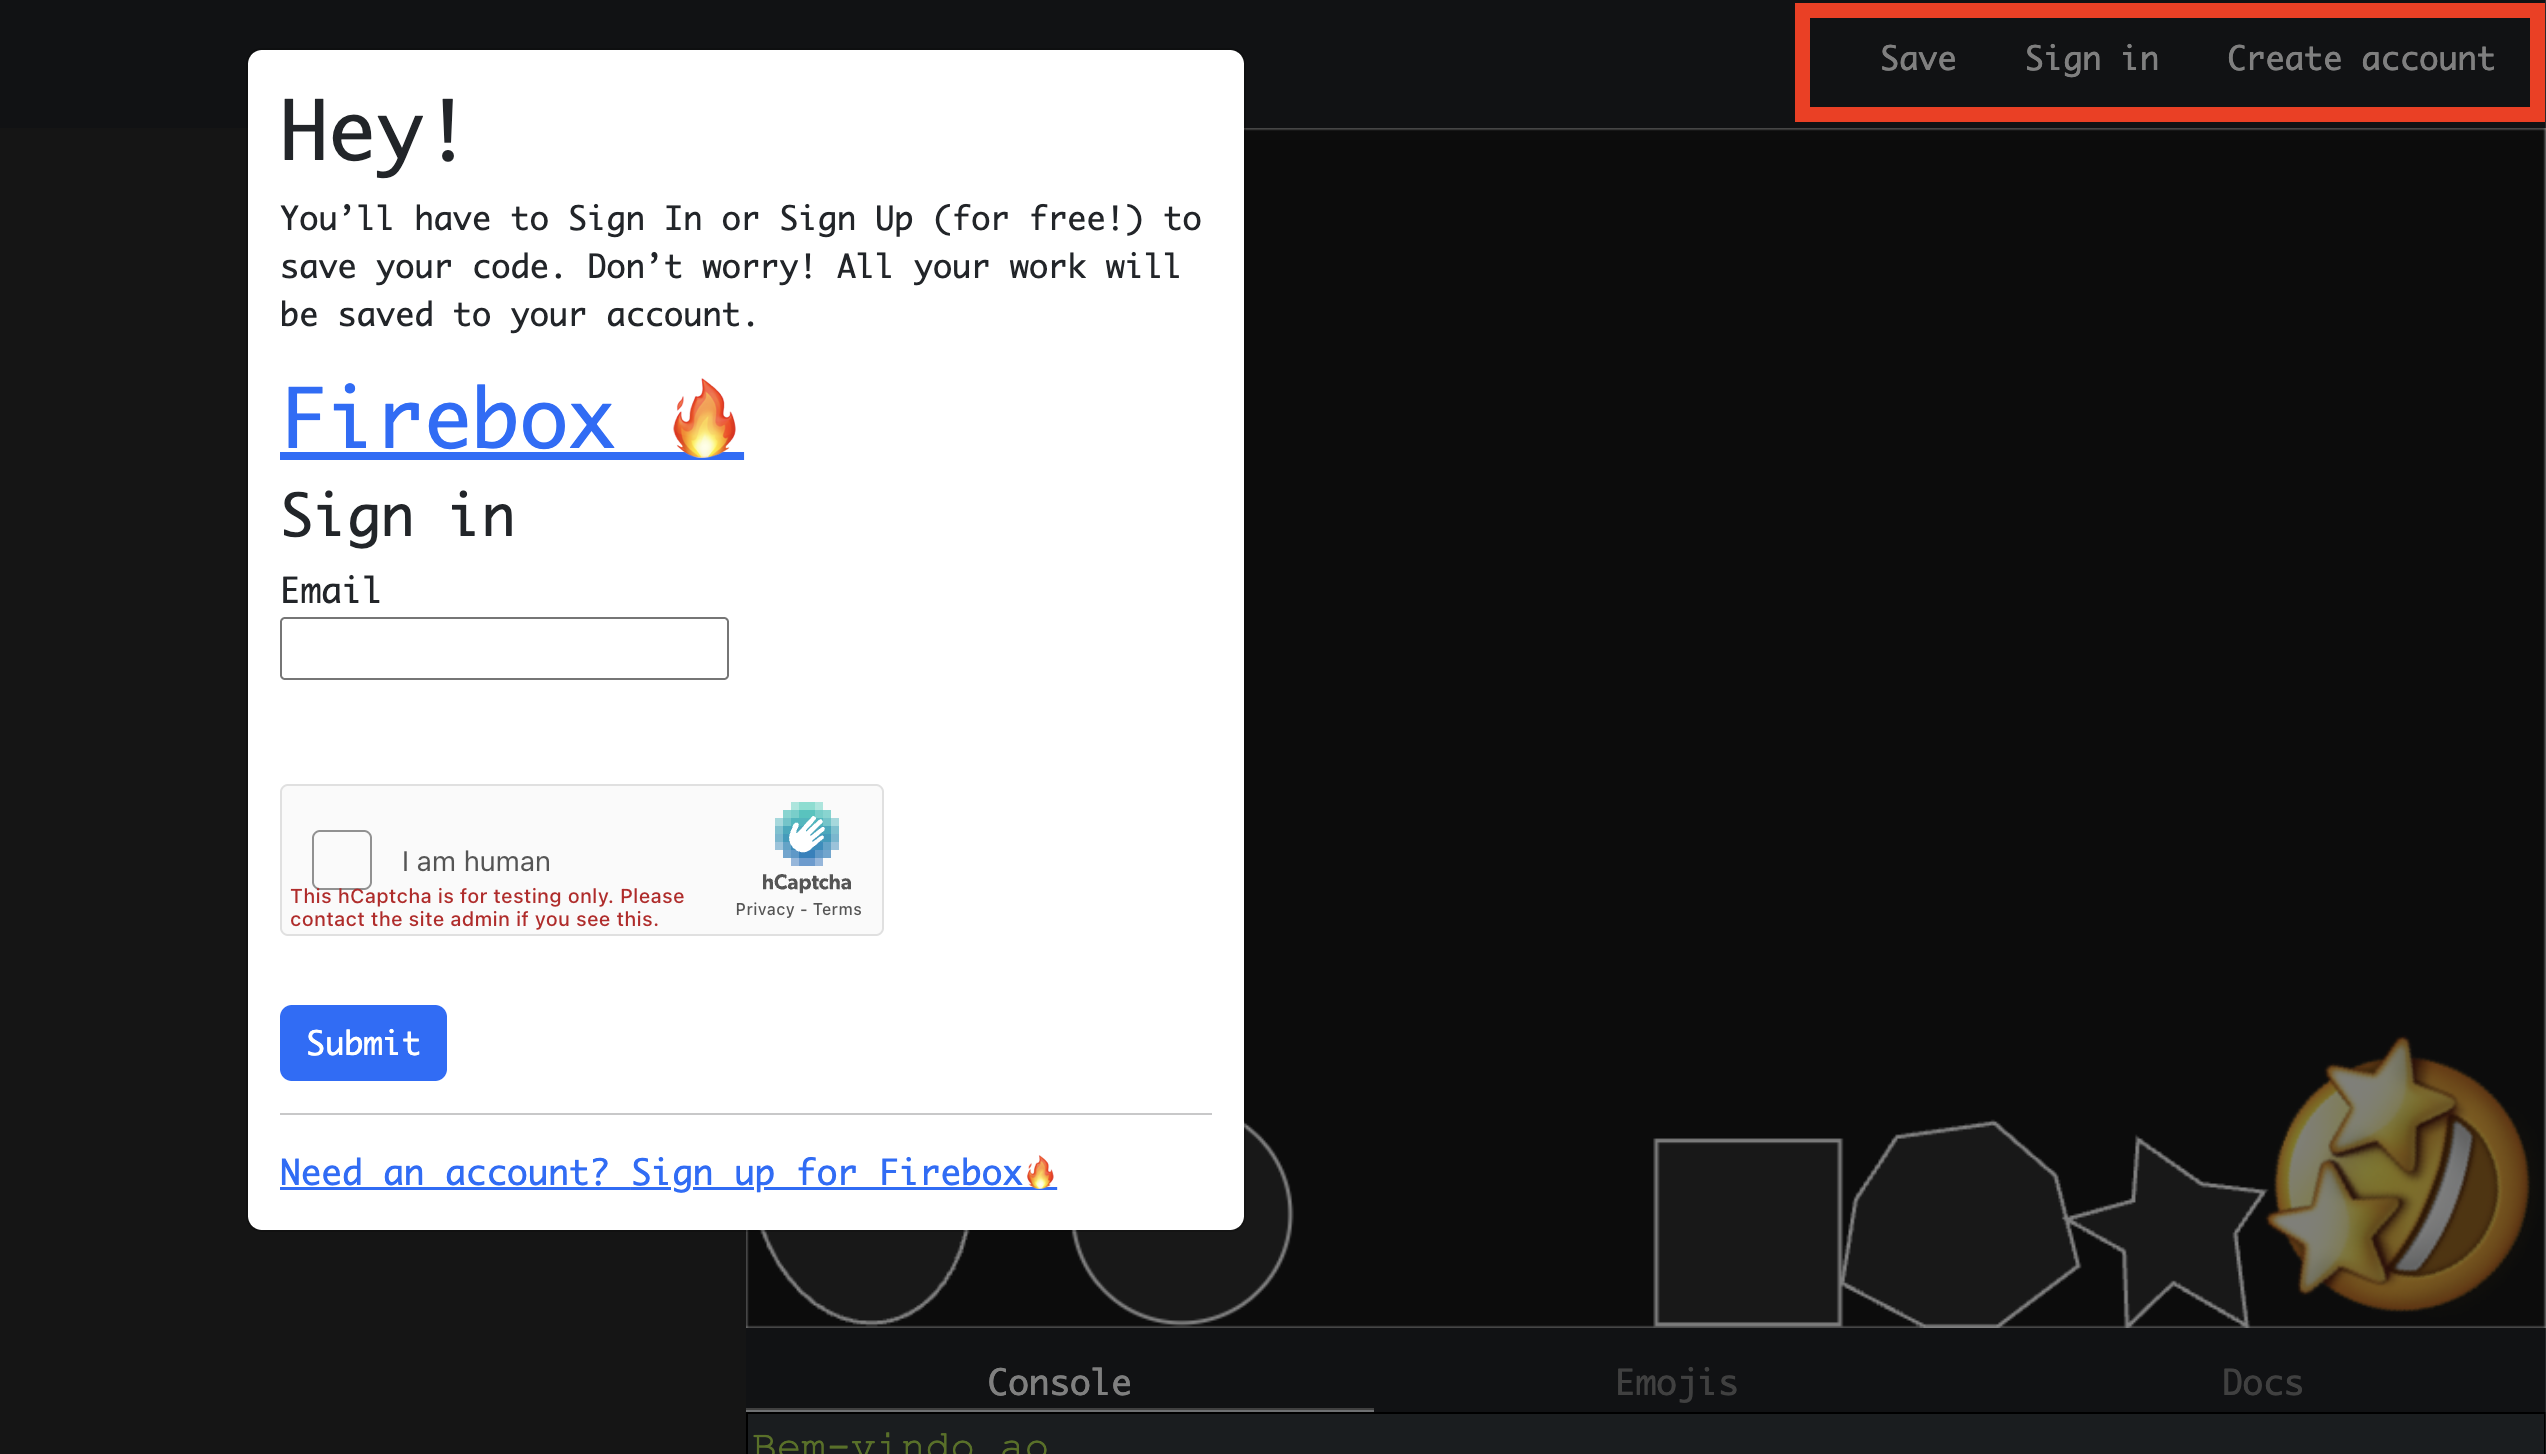2546x1454 pixels.
Task: Select Create account in the top bar
Action: (x=2360, y=59)
